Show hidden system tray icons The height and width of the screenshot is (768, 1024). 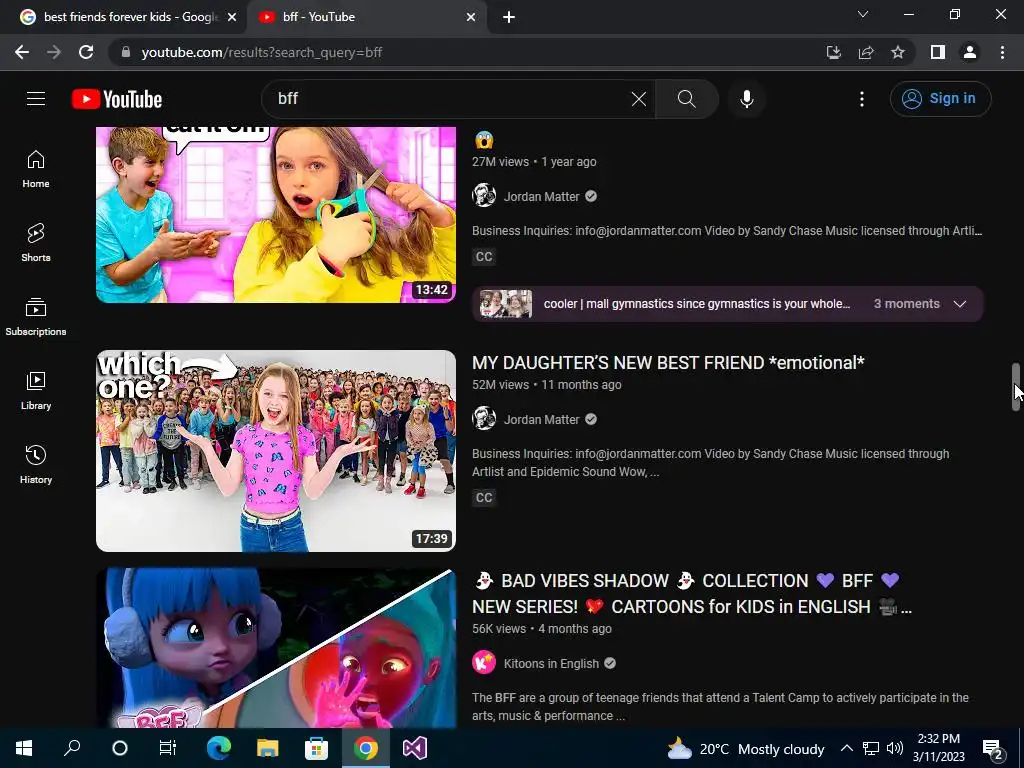pos(846,748)
